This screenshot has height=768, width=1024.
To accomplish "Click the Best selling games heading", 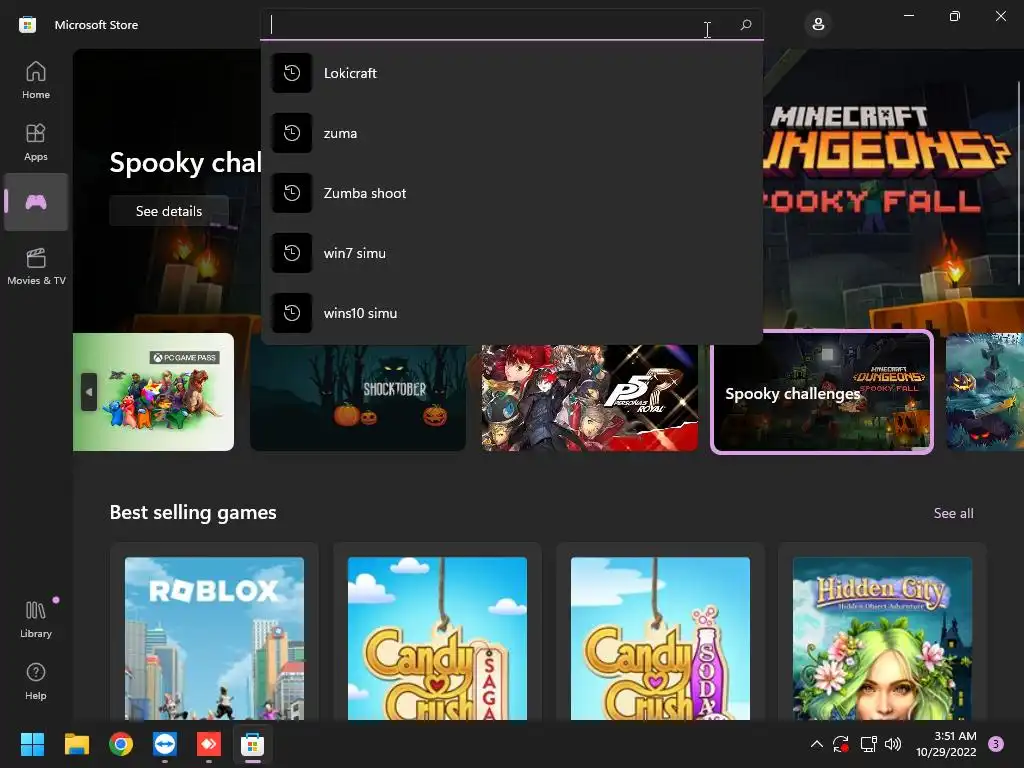I will [x=193, y=513].
